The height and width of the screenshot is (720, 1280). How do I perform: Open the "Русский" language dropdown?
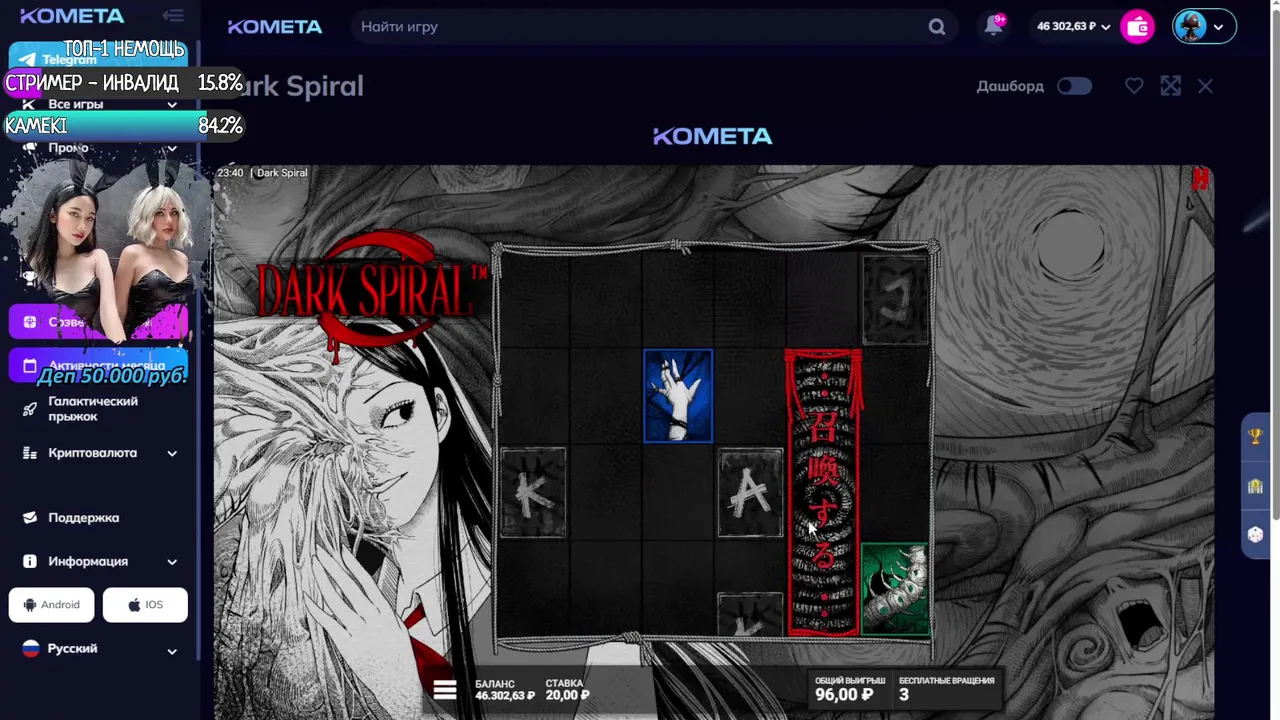point(99,649)
